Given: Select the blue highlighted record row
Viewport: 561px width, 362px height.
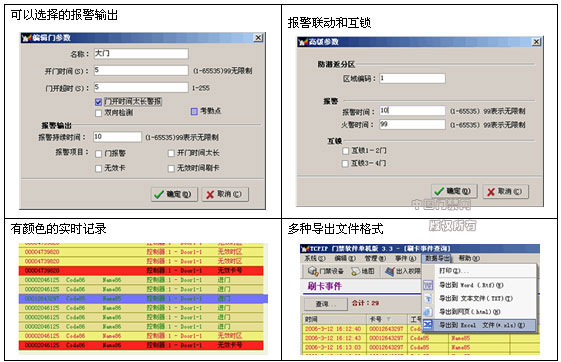Looking at the screenshot, I should tap(143, 299).
